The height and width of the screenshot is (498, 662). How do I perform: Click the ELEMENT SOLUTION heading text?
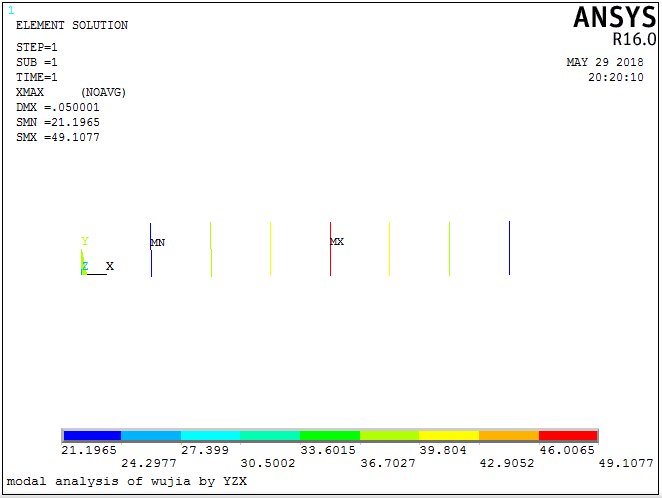72,26
